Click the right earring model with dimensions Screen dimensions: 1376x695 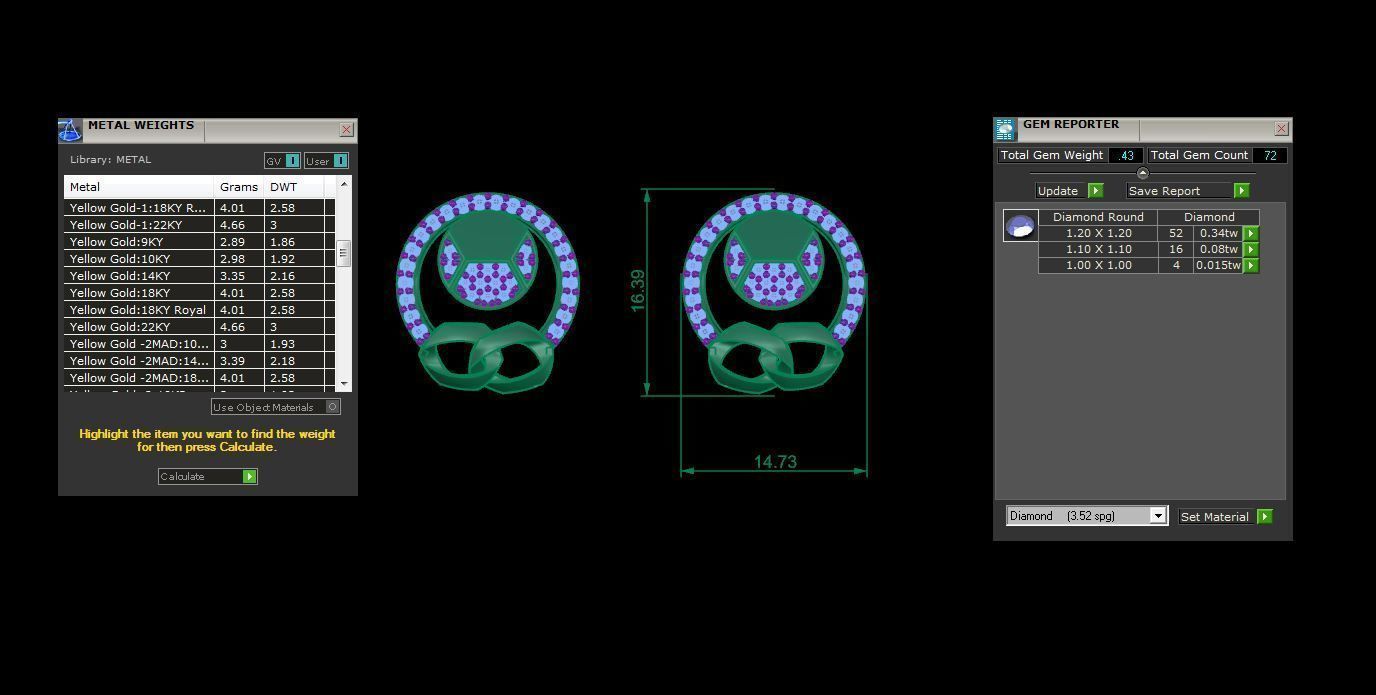774,291
